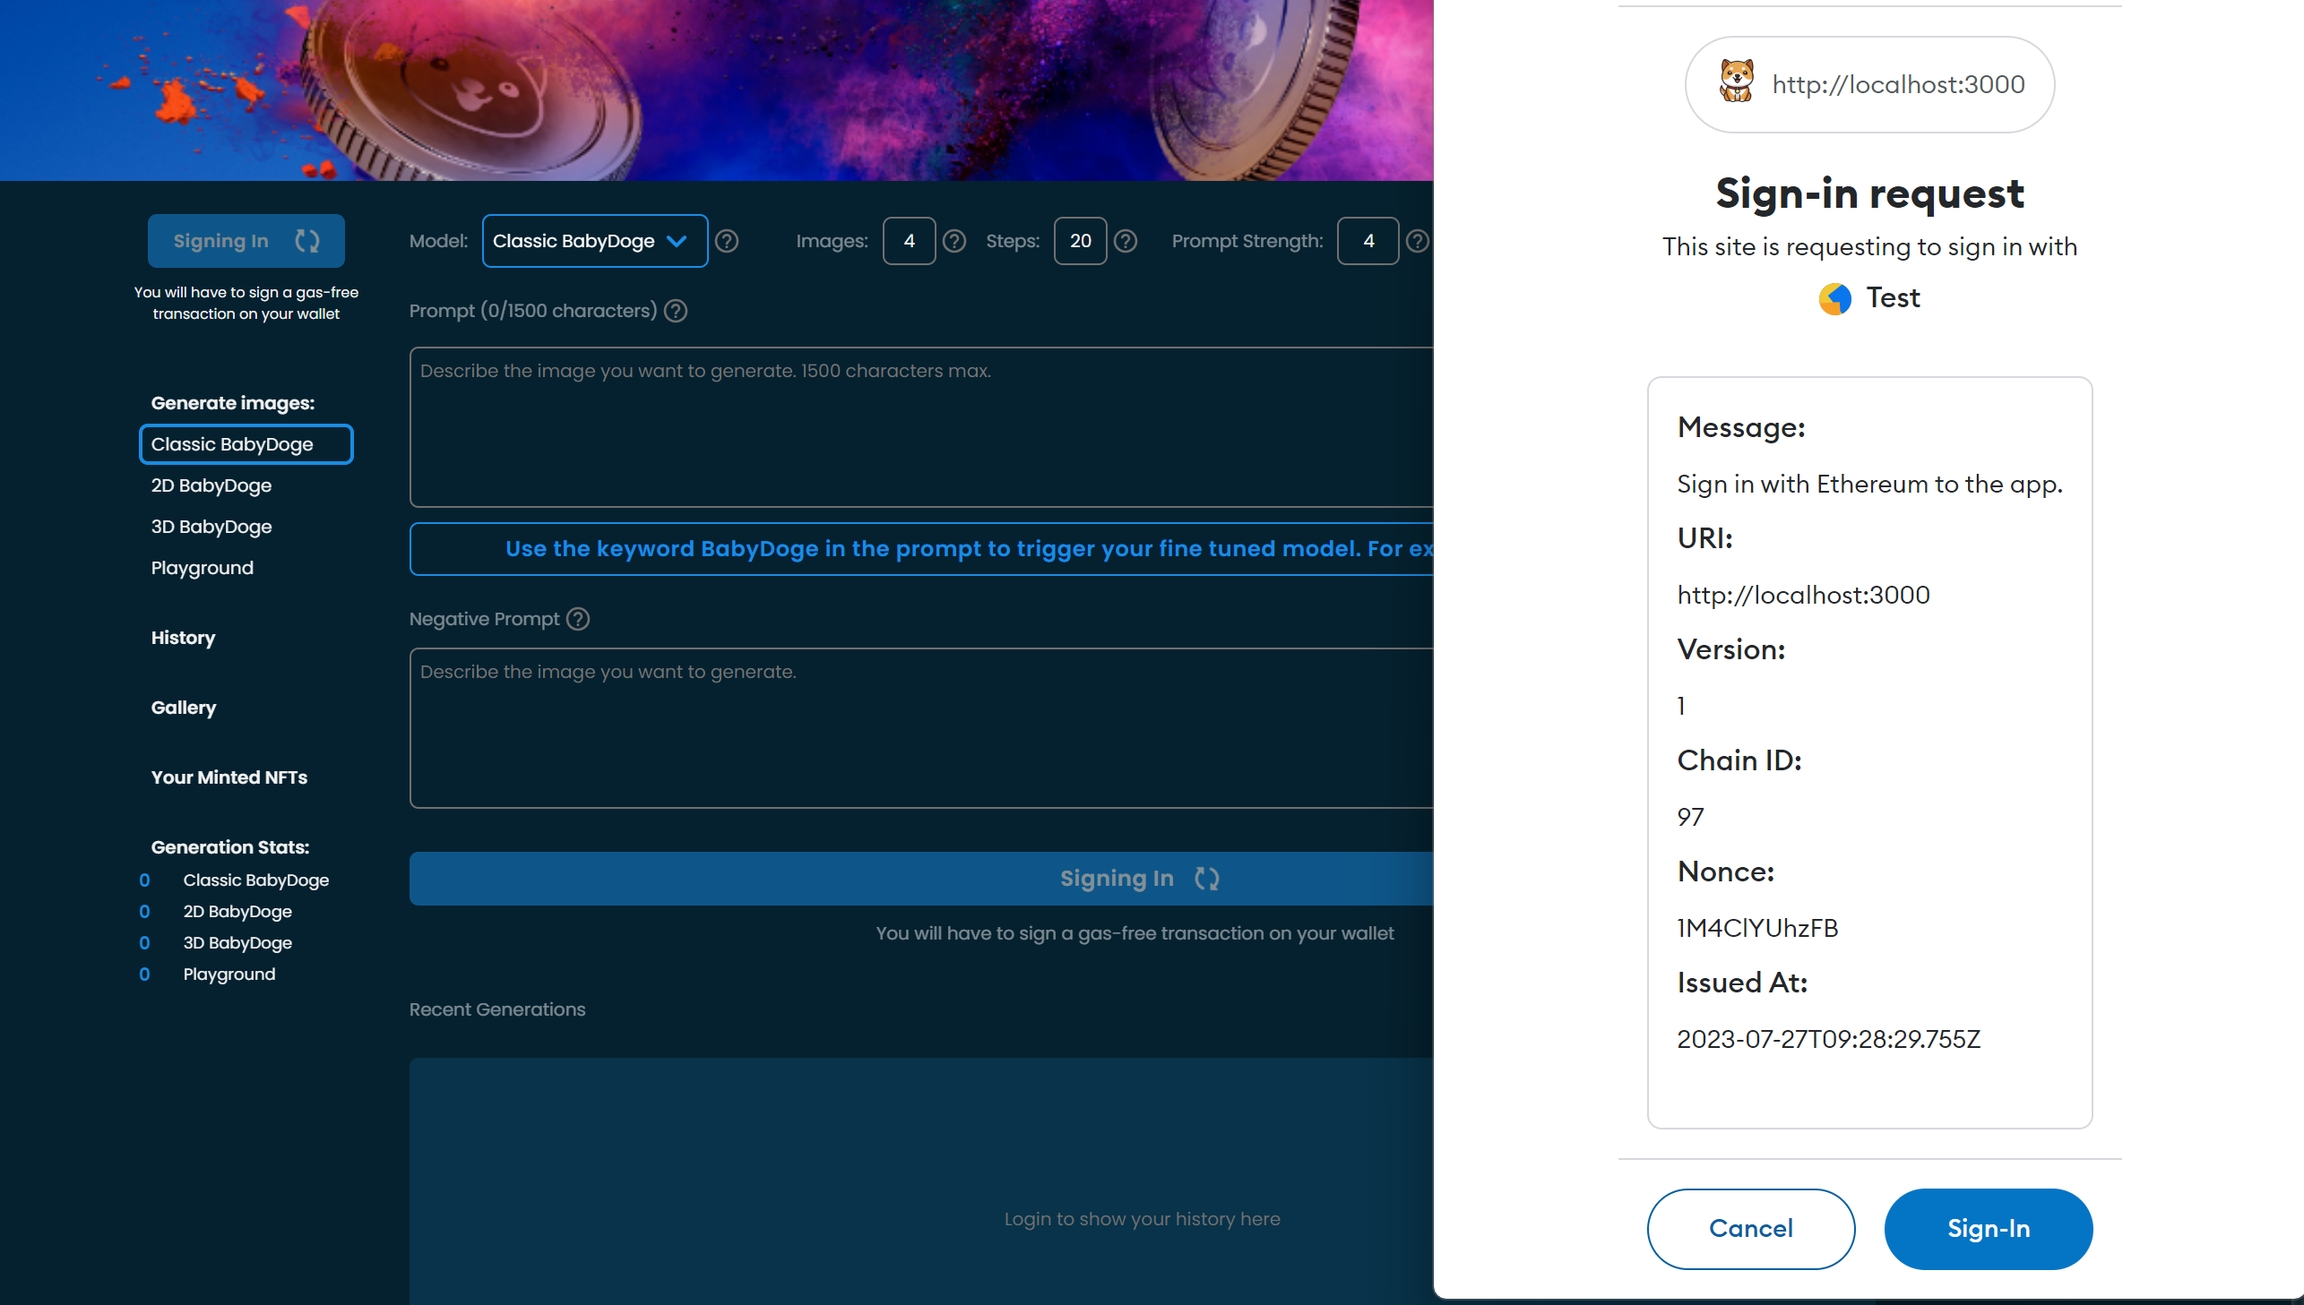Click into the main prompt text area
Screen dimensions: 2304x1305
click(920, 428)
